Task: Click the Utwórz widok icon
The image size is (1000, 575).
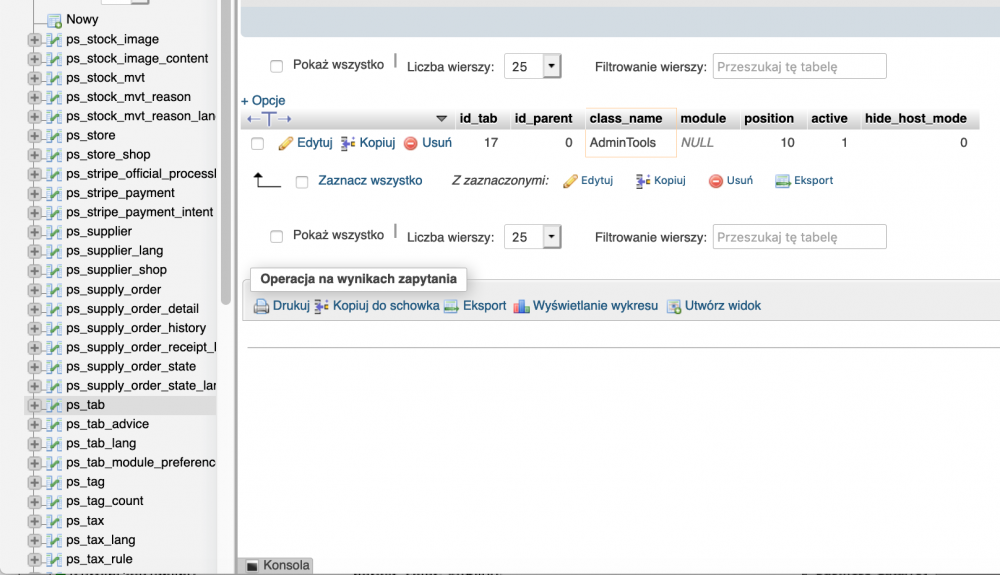Action: 673,307
